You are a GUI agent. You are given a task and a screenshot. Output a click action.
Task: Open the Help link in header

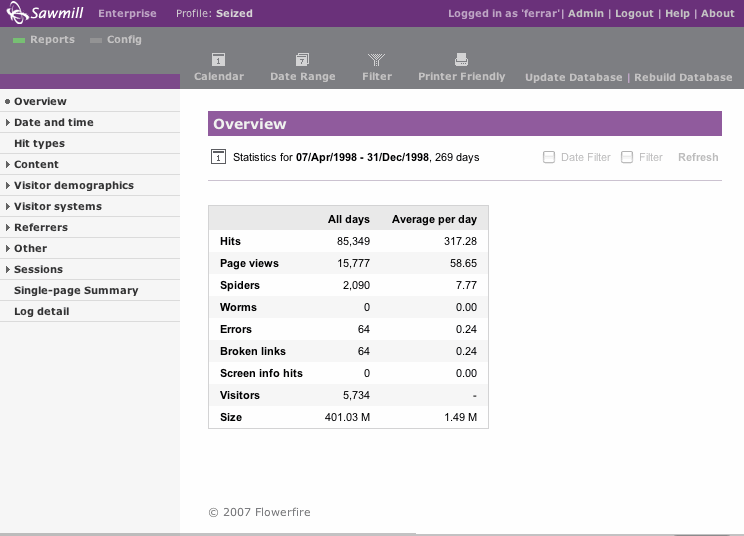(677, 14)
